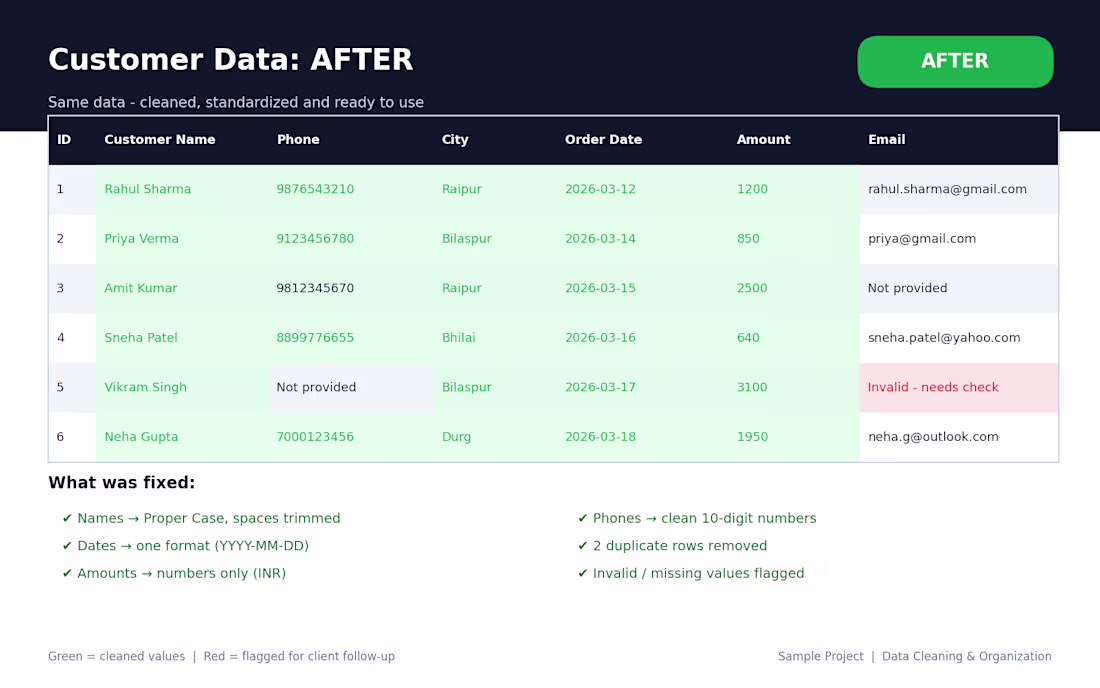This screenshot has width=1100, height=688.
Task: Select customer name Sneha Patel
Action: [140, 337]
